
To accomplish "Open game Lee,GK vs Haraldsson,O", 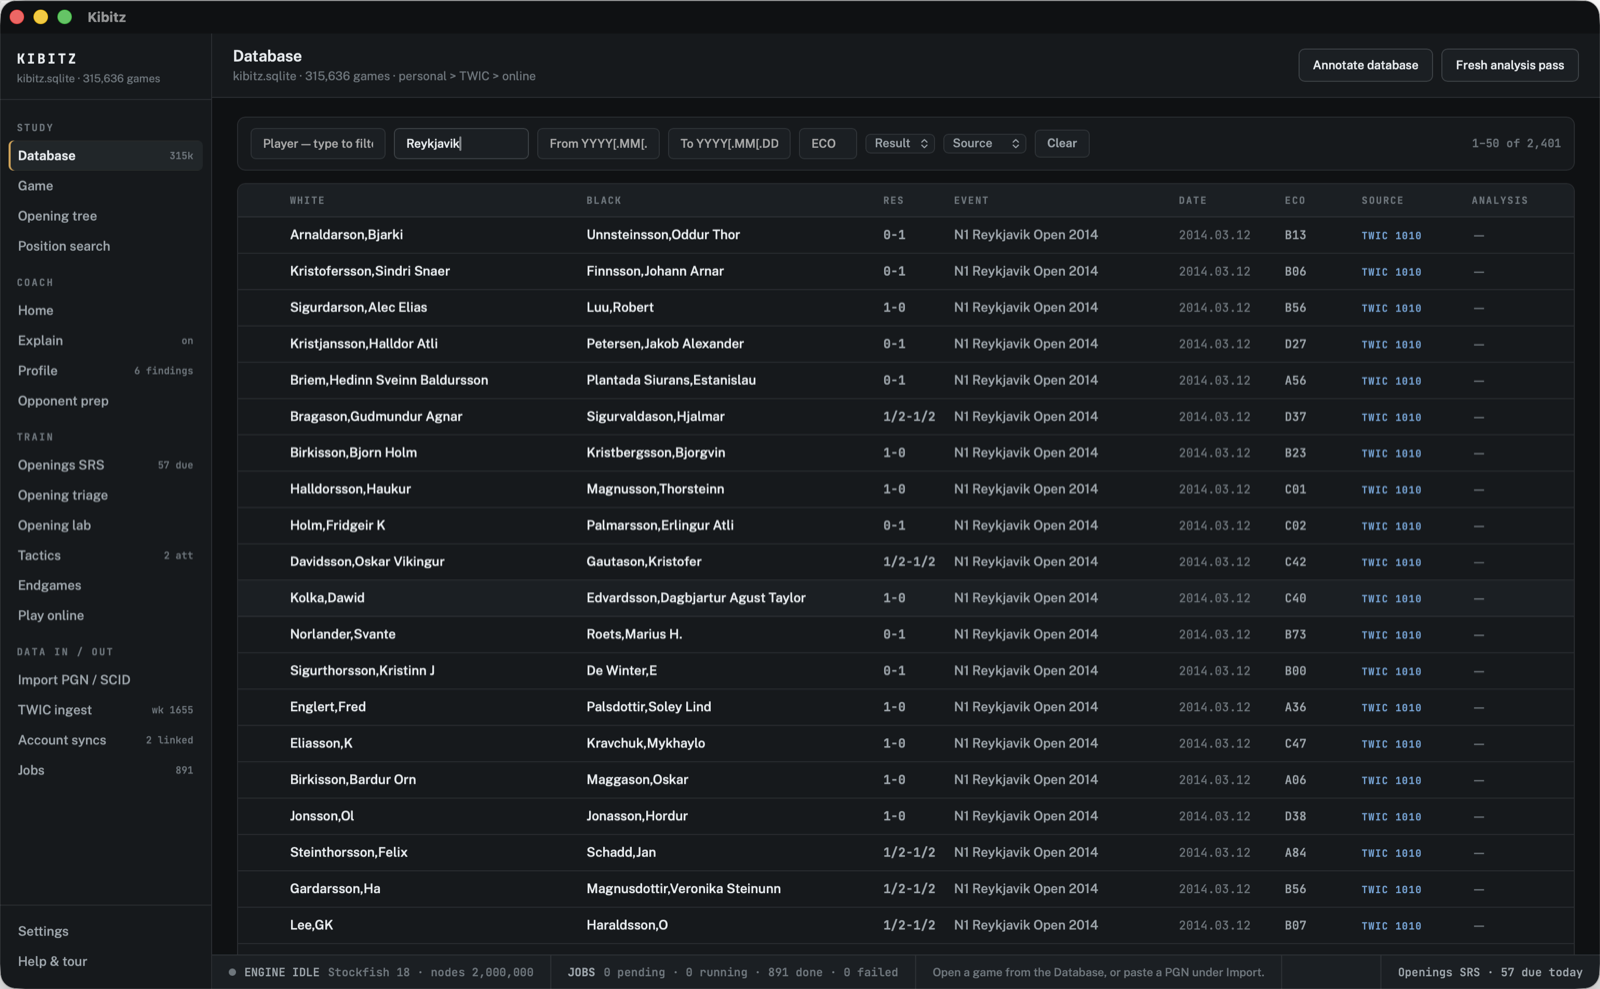I will pos(905,925).
